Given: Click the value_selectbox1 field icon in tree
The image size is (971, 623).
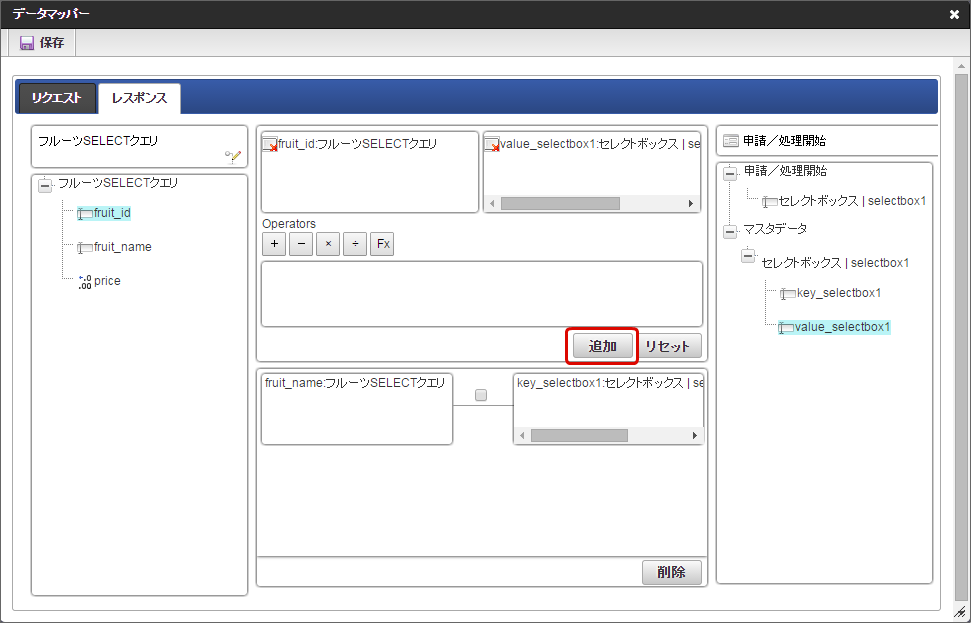Looking at the screenshot, I should (786, 328).
